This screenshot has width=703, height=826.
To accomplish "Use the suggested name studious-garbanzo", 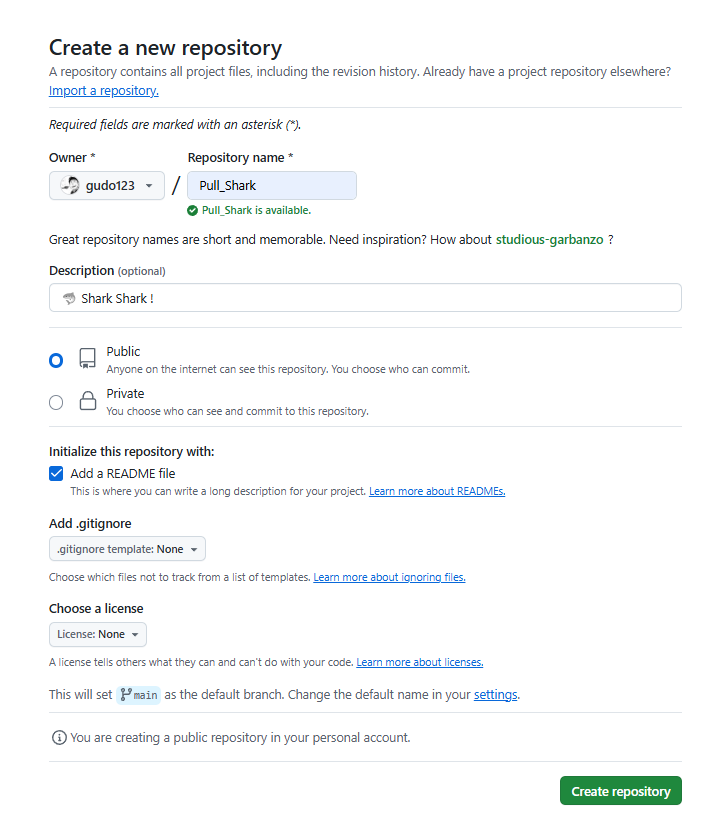I will point(549,240).
